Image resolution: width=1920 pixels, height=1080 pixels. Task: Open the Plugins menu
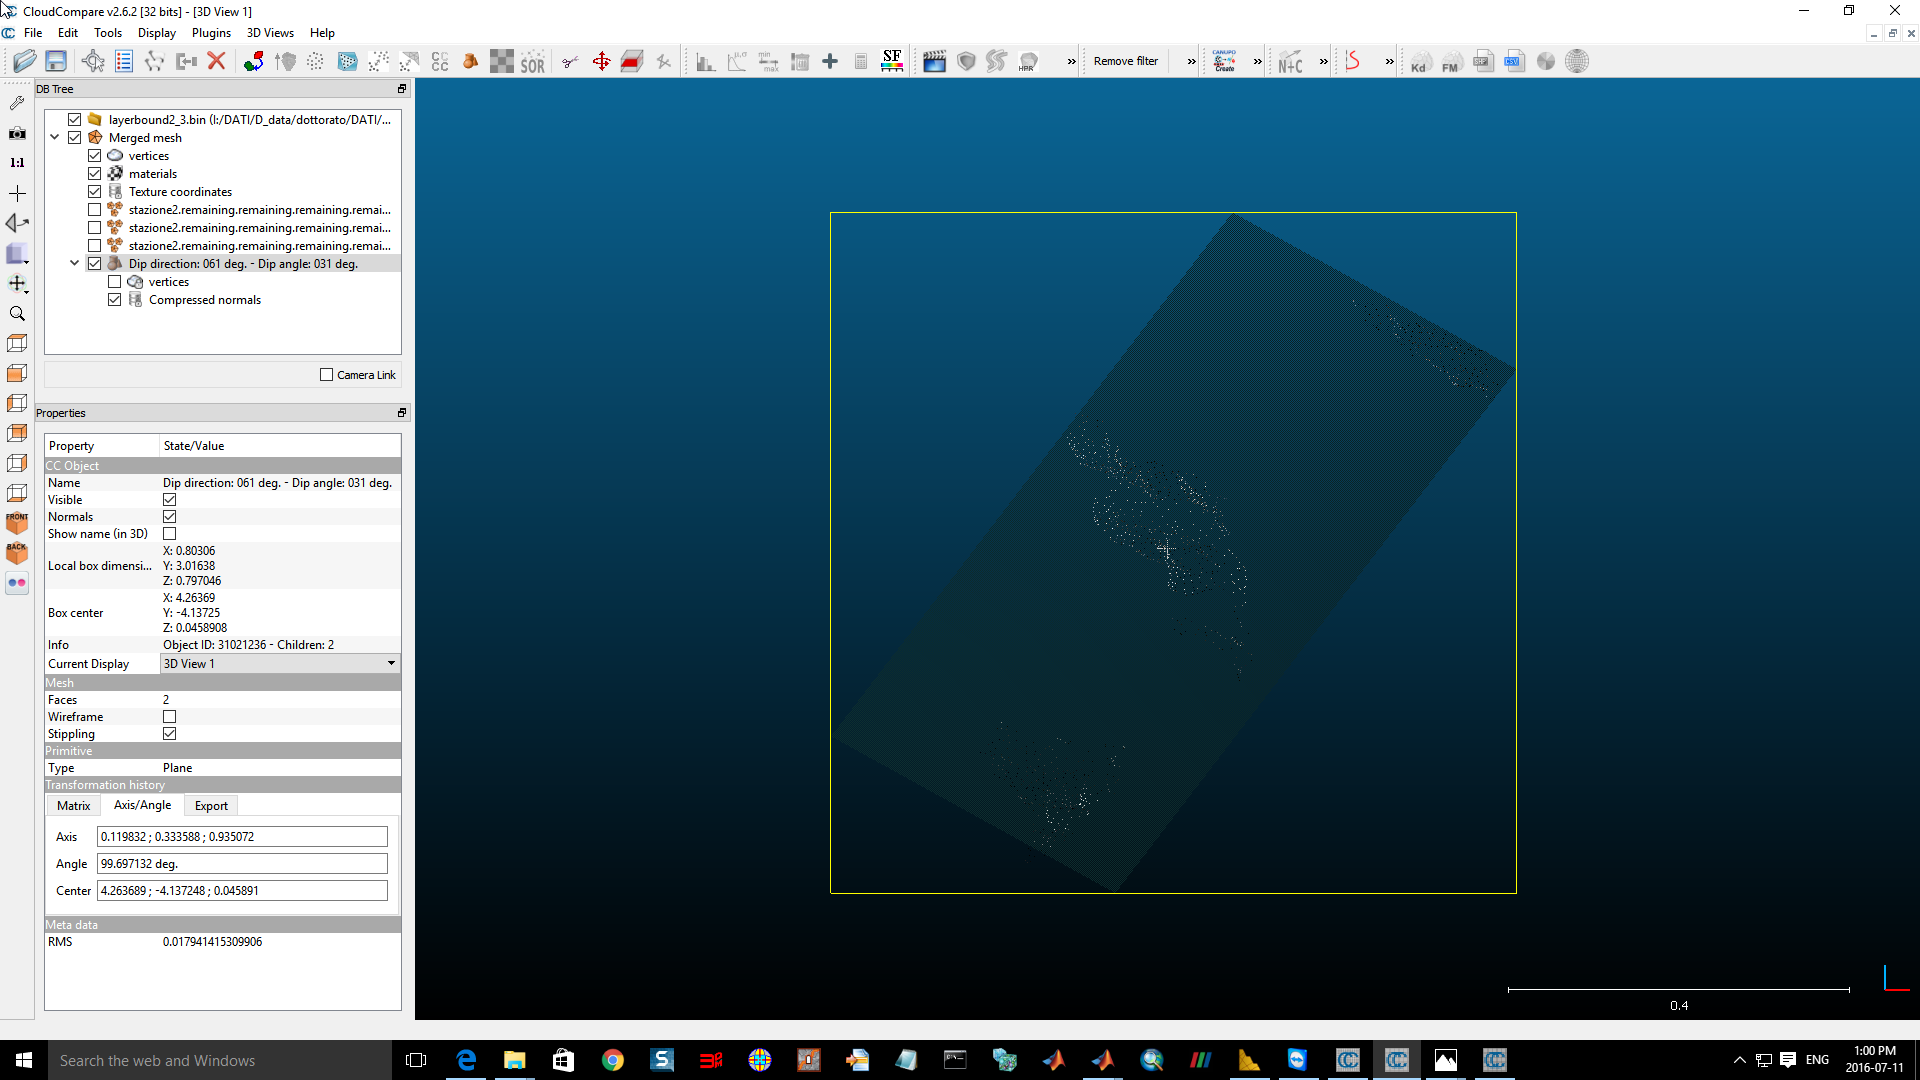pyautogui.click(x=211, y=33)
